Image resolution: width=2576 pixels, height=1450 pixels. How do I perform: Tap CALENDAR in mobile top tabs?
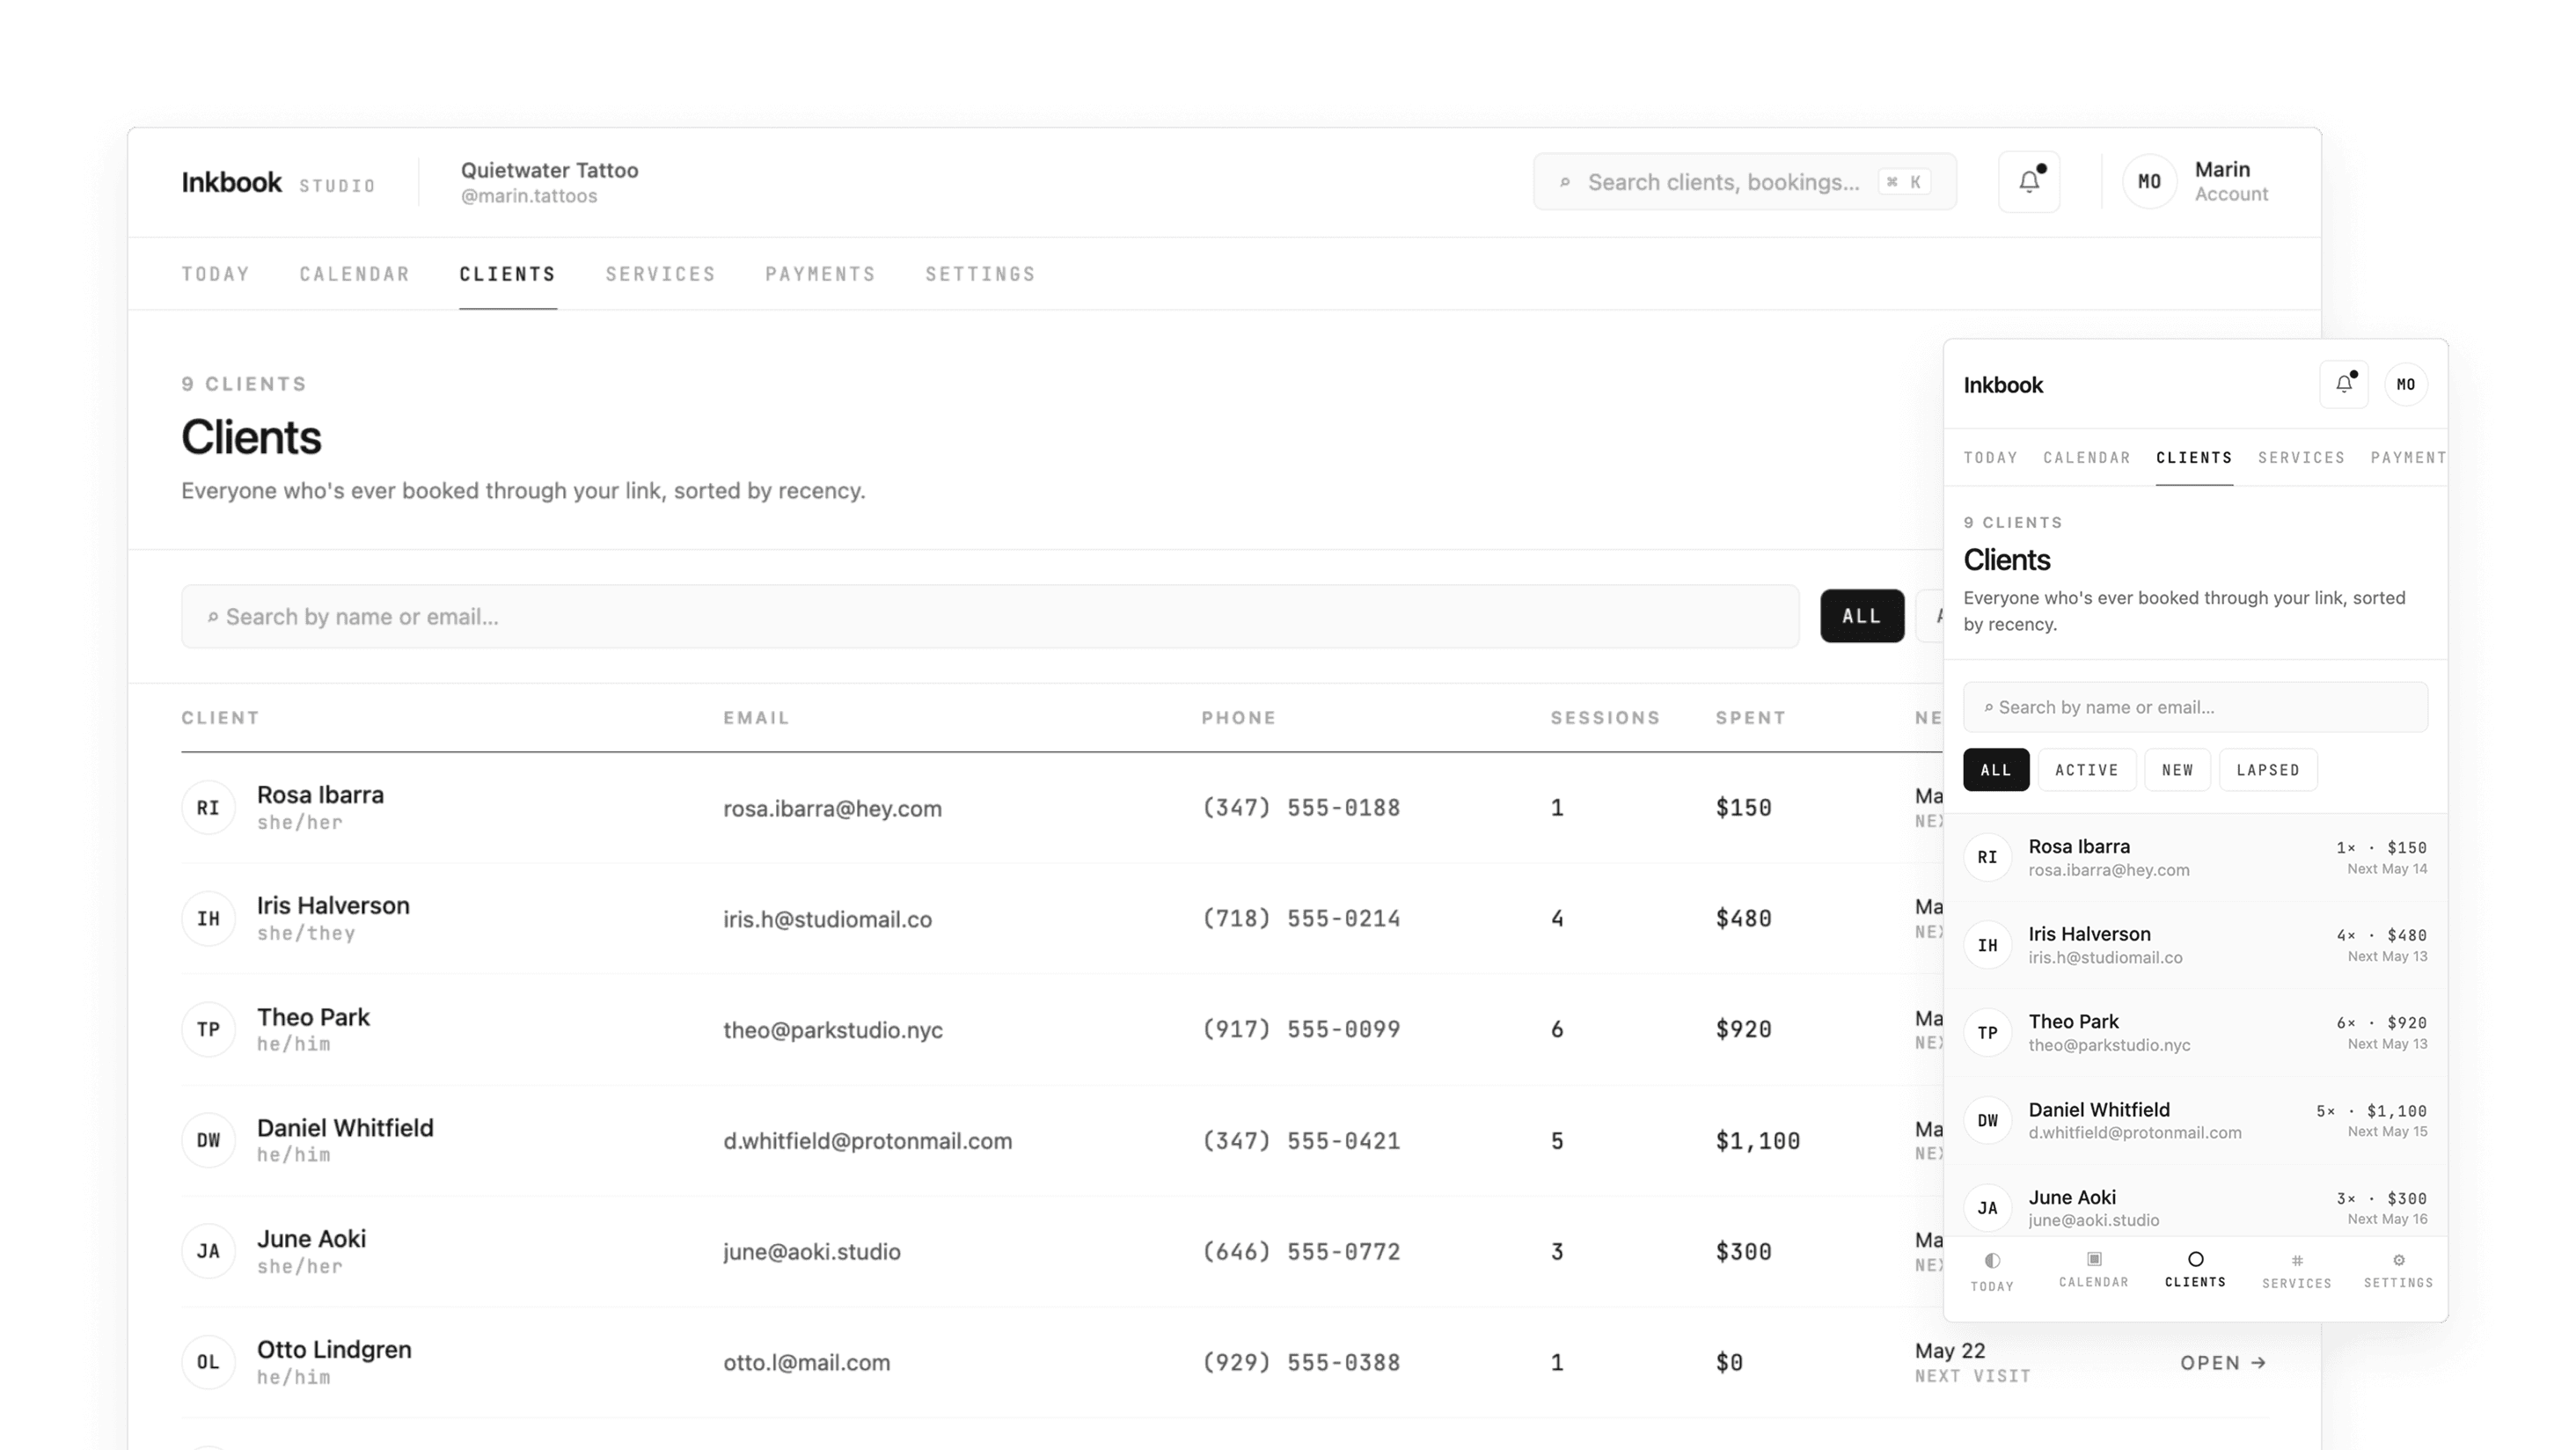coord(2087,458)
